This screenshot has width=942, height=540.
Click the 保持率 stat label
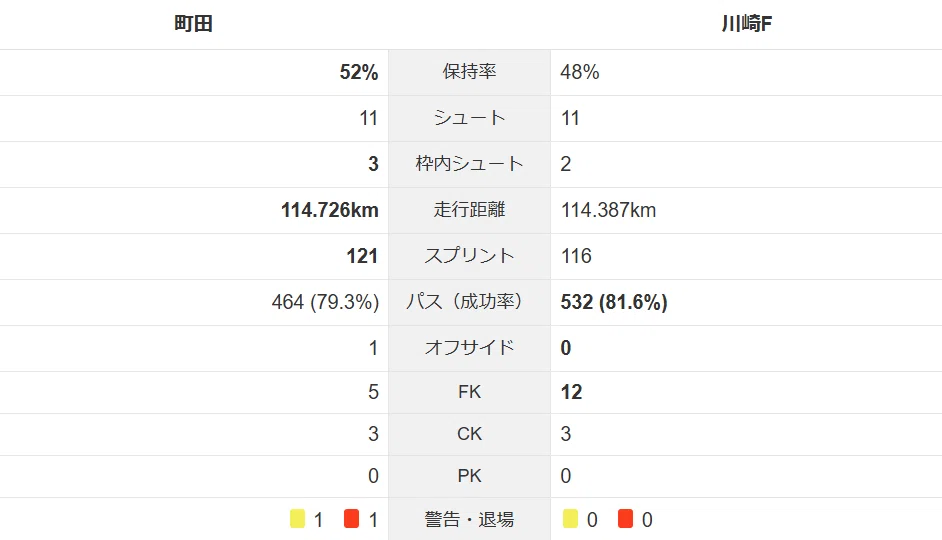[x=469, y=71]
